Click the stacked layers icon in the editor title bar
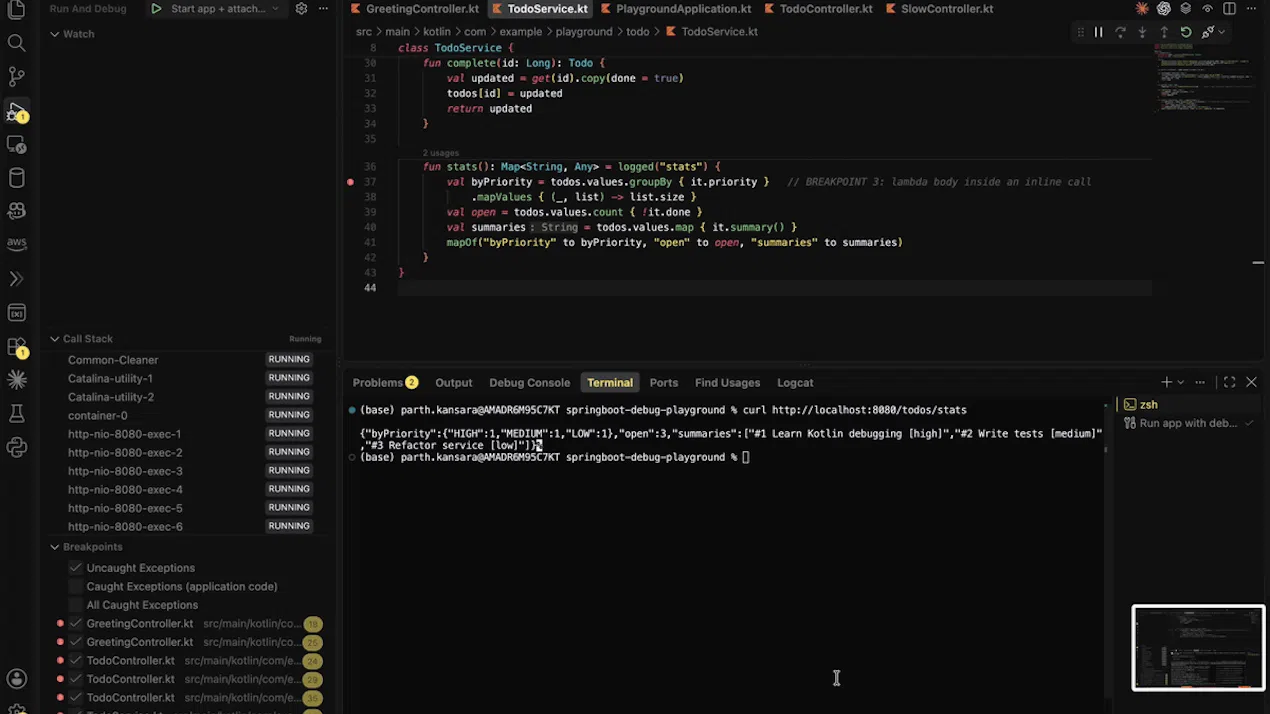The width and height of the screenshot is (1270, 714). click(1186, 9)
